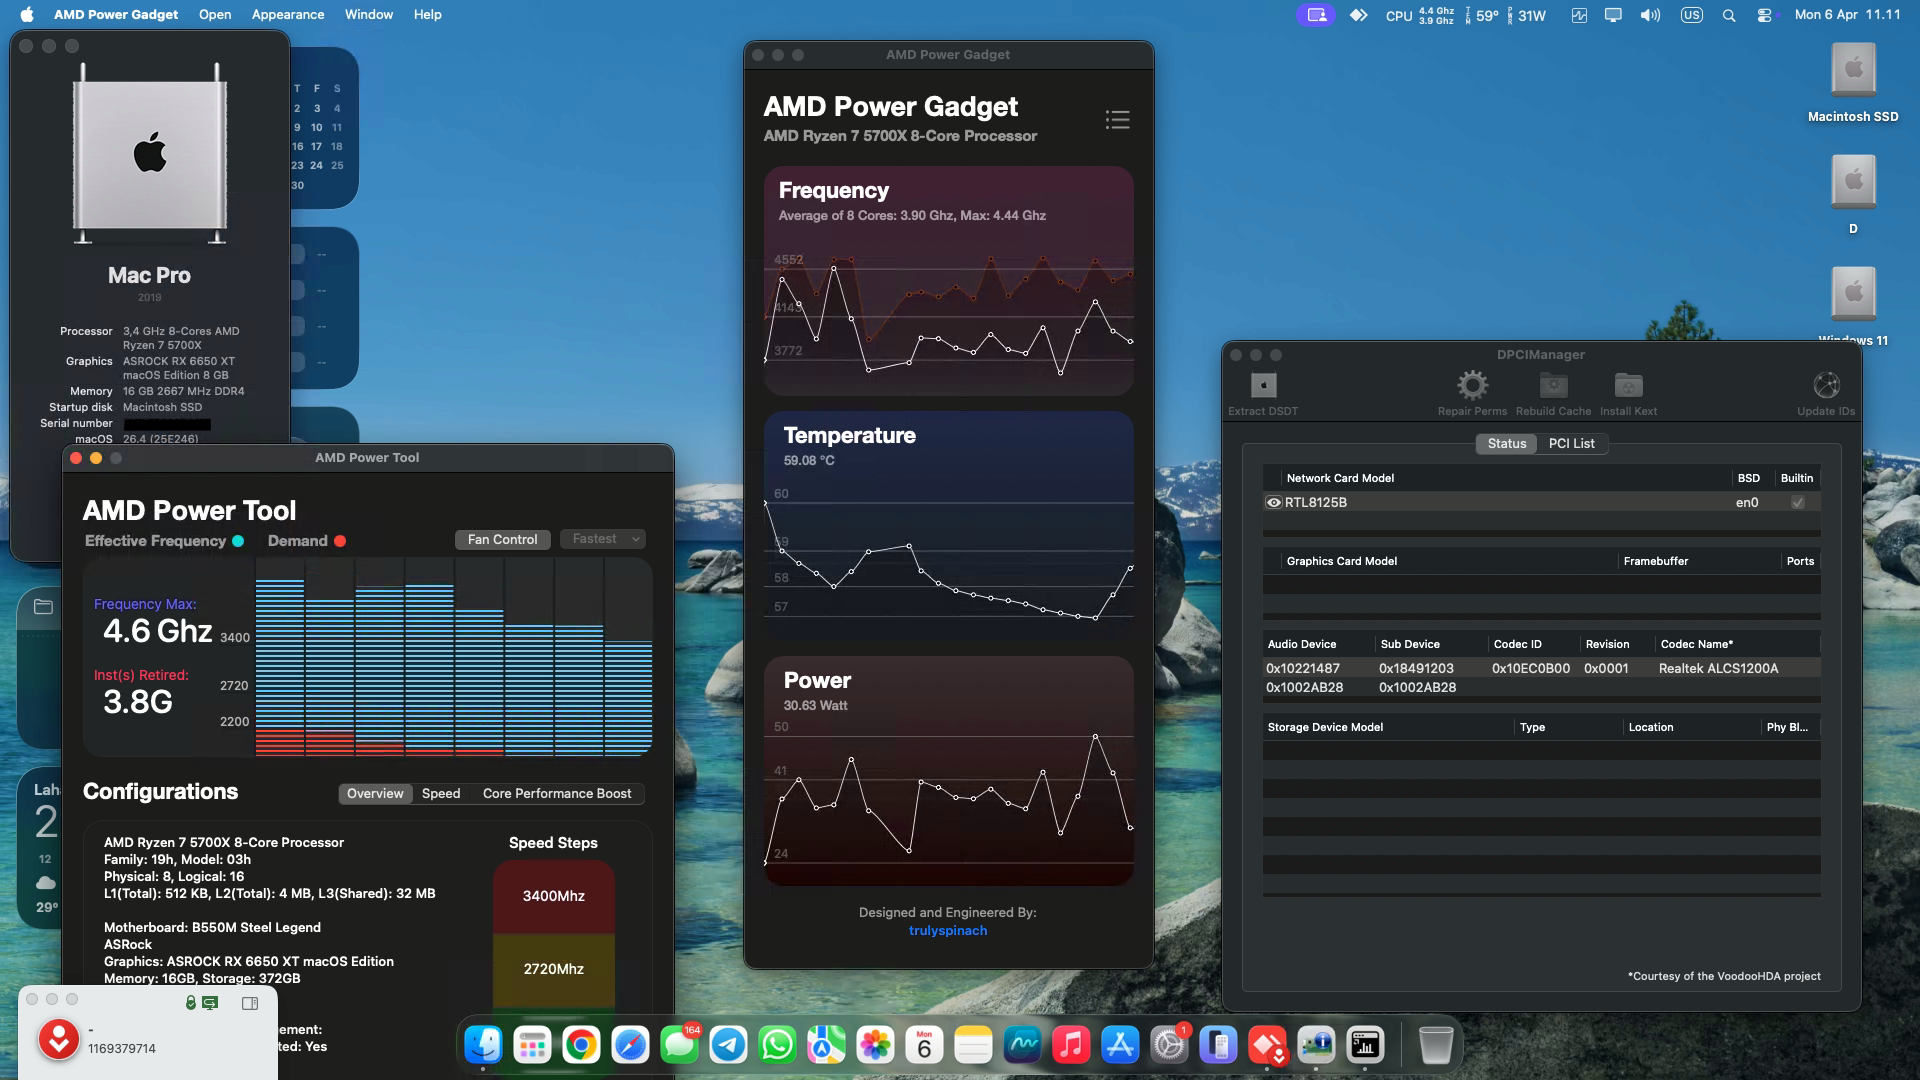This screenshot has width=1920, height=1080.
Task: Click the 3400Mhz speed step
Action: (553, 897)
